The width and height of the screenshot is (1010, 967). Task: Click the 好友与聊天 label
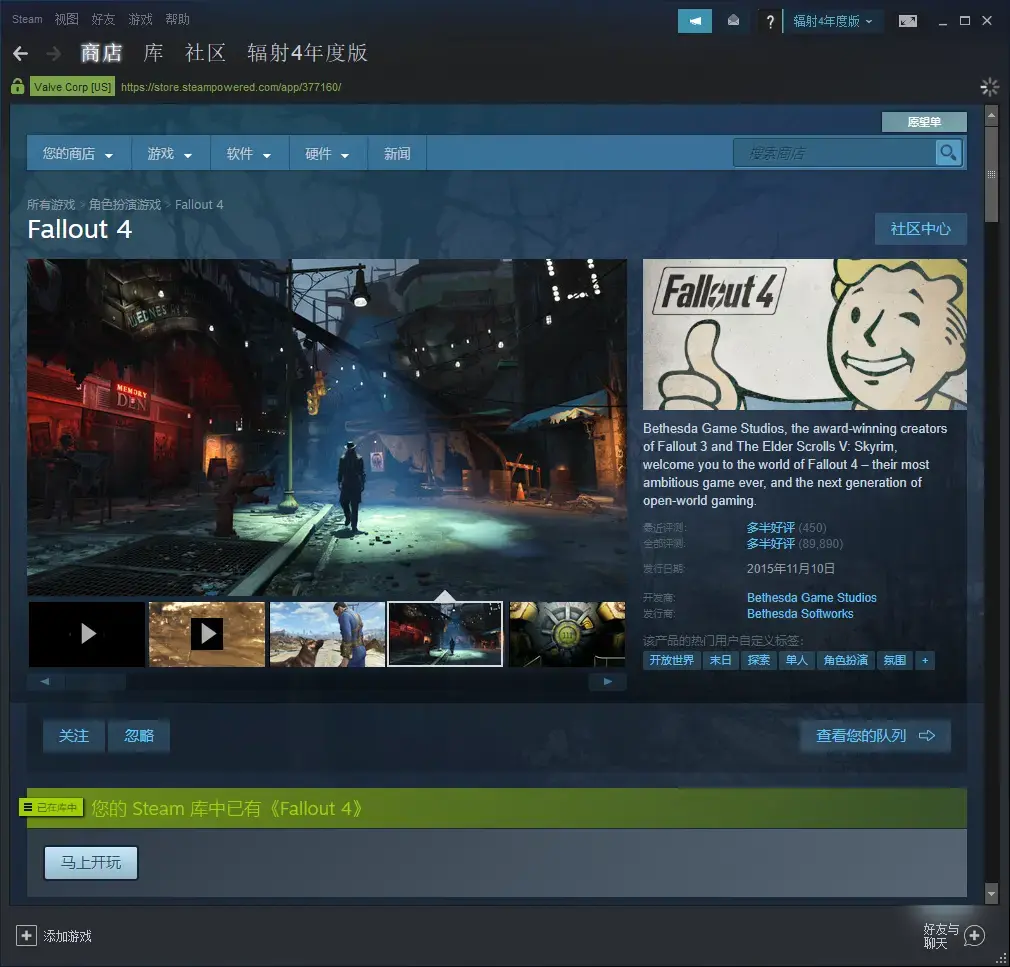[941, 936]
